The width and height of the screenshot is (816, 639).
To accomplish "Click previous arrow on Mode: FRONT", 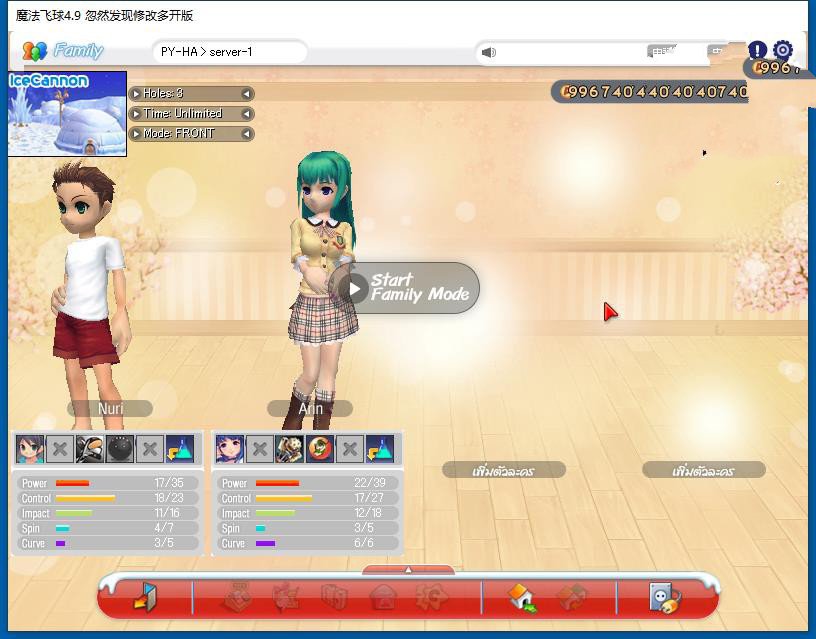I will [x=136, y=134].
